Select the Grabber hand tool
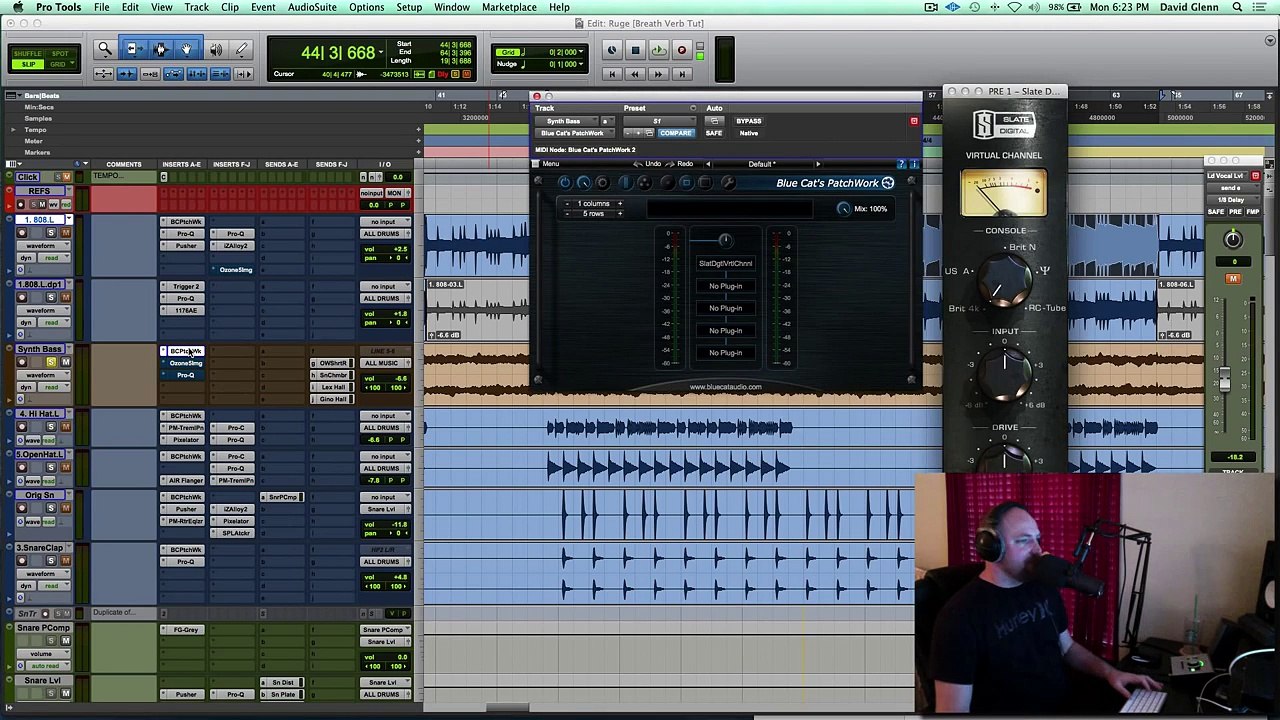Viewport: 1280px width, 720px height. click(x=186, y=49)
